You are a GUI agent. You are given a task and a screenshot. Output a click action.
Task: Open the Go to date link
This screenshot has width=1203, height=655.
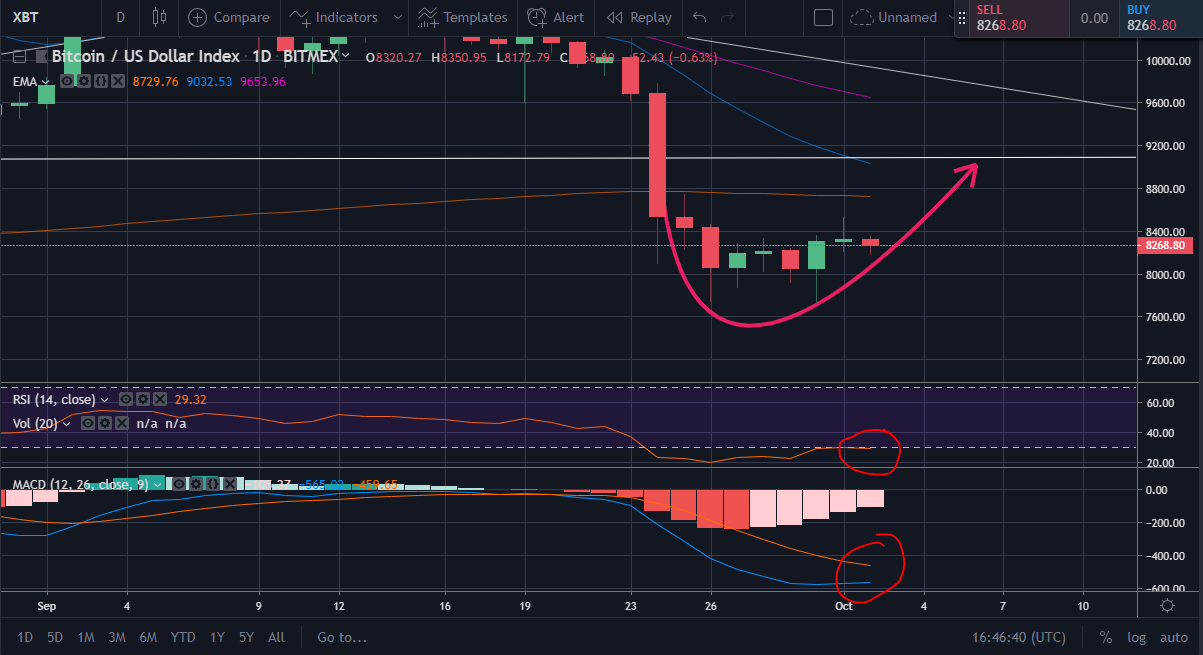pyautogui.click(x=342, y=637)
